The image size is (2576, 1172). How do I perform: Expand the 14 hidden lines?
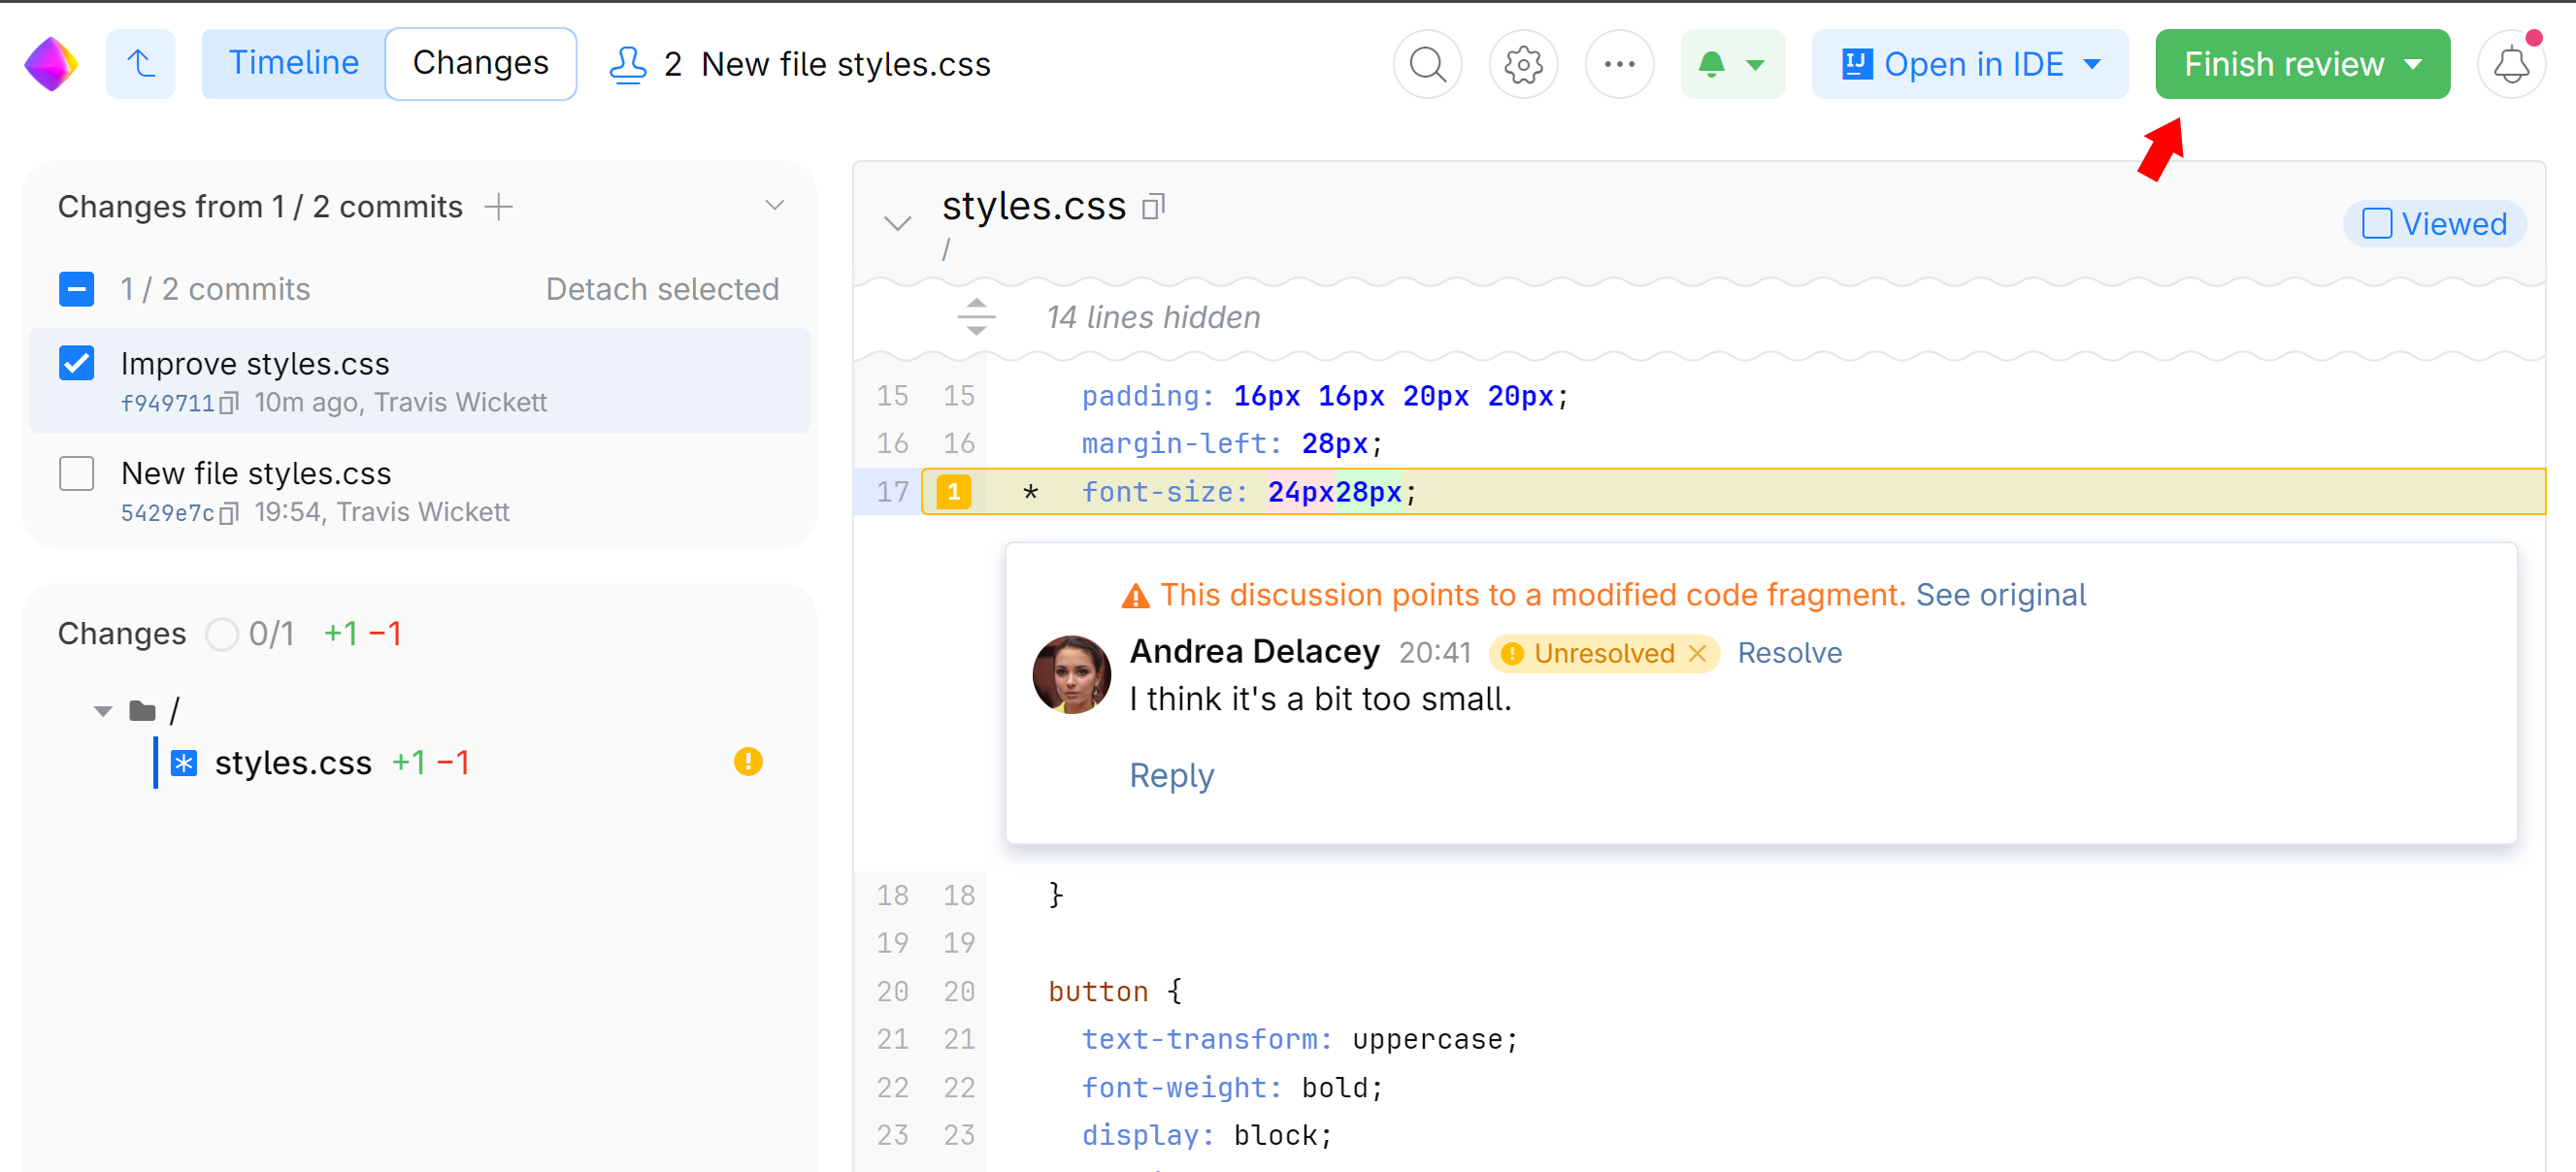tap(976, 317)
